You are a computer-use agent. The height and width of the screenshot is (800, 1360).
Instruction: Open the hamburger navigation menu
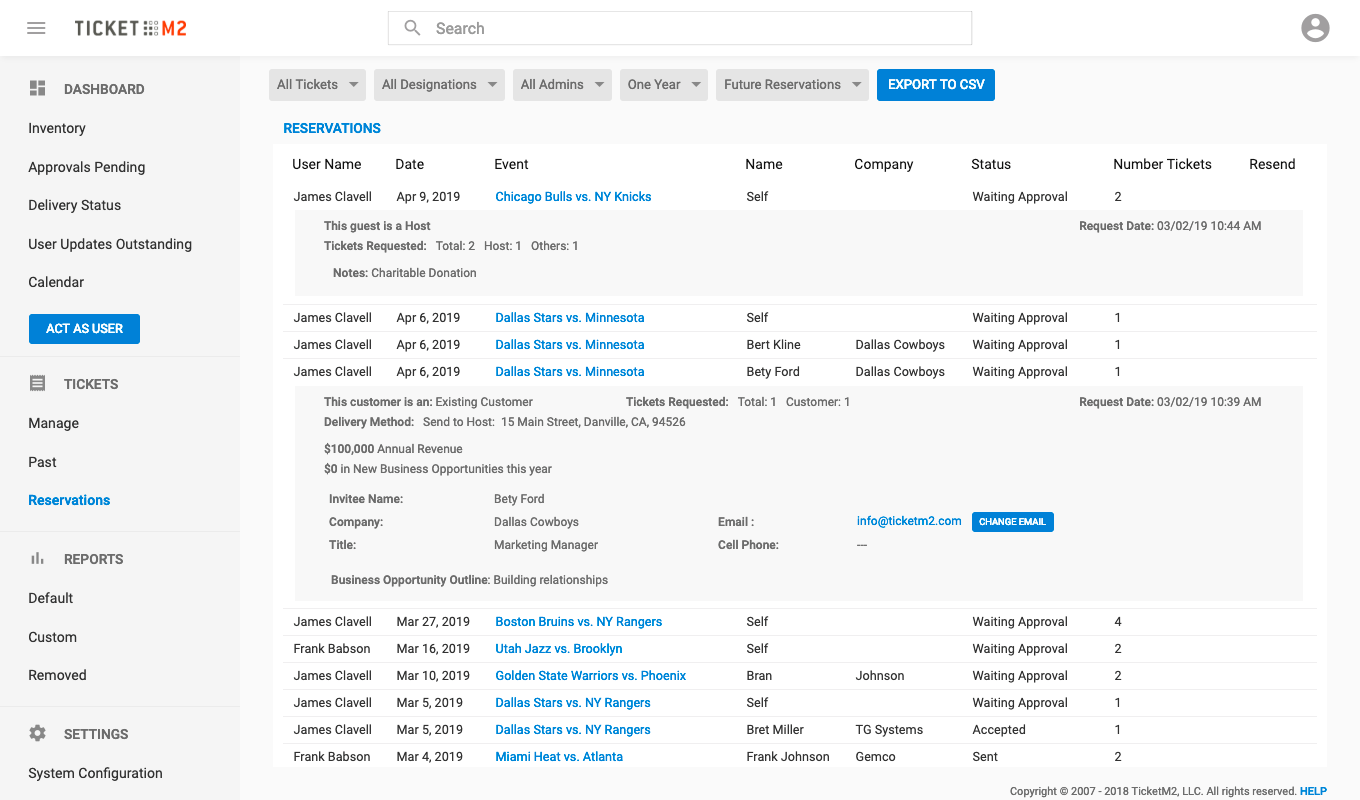click(x=36, y=28)
